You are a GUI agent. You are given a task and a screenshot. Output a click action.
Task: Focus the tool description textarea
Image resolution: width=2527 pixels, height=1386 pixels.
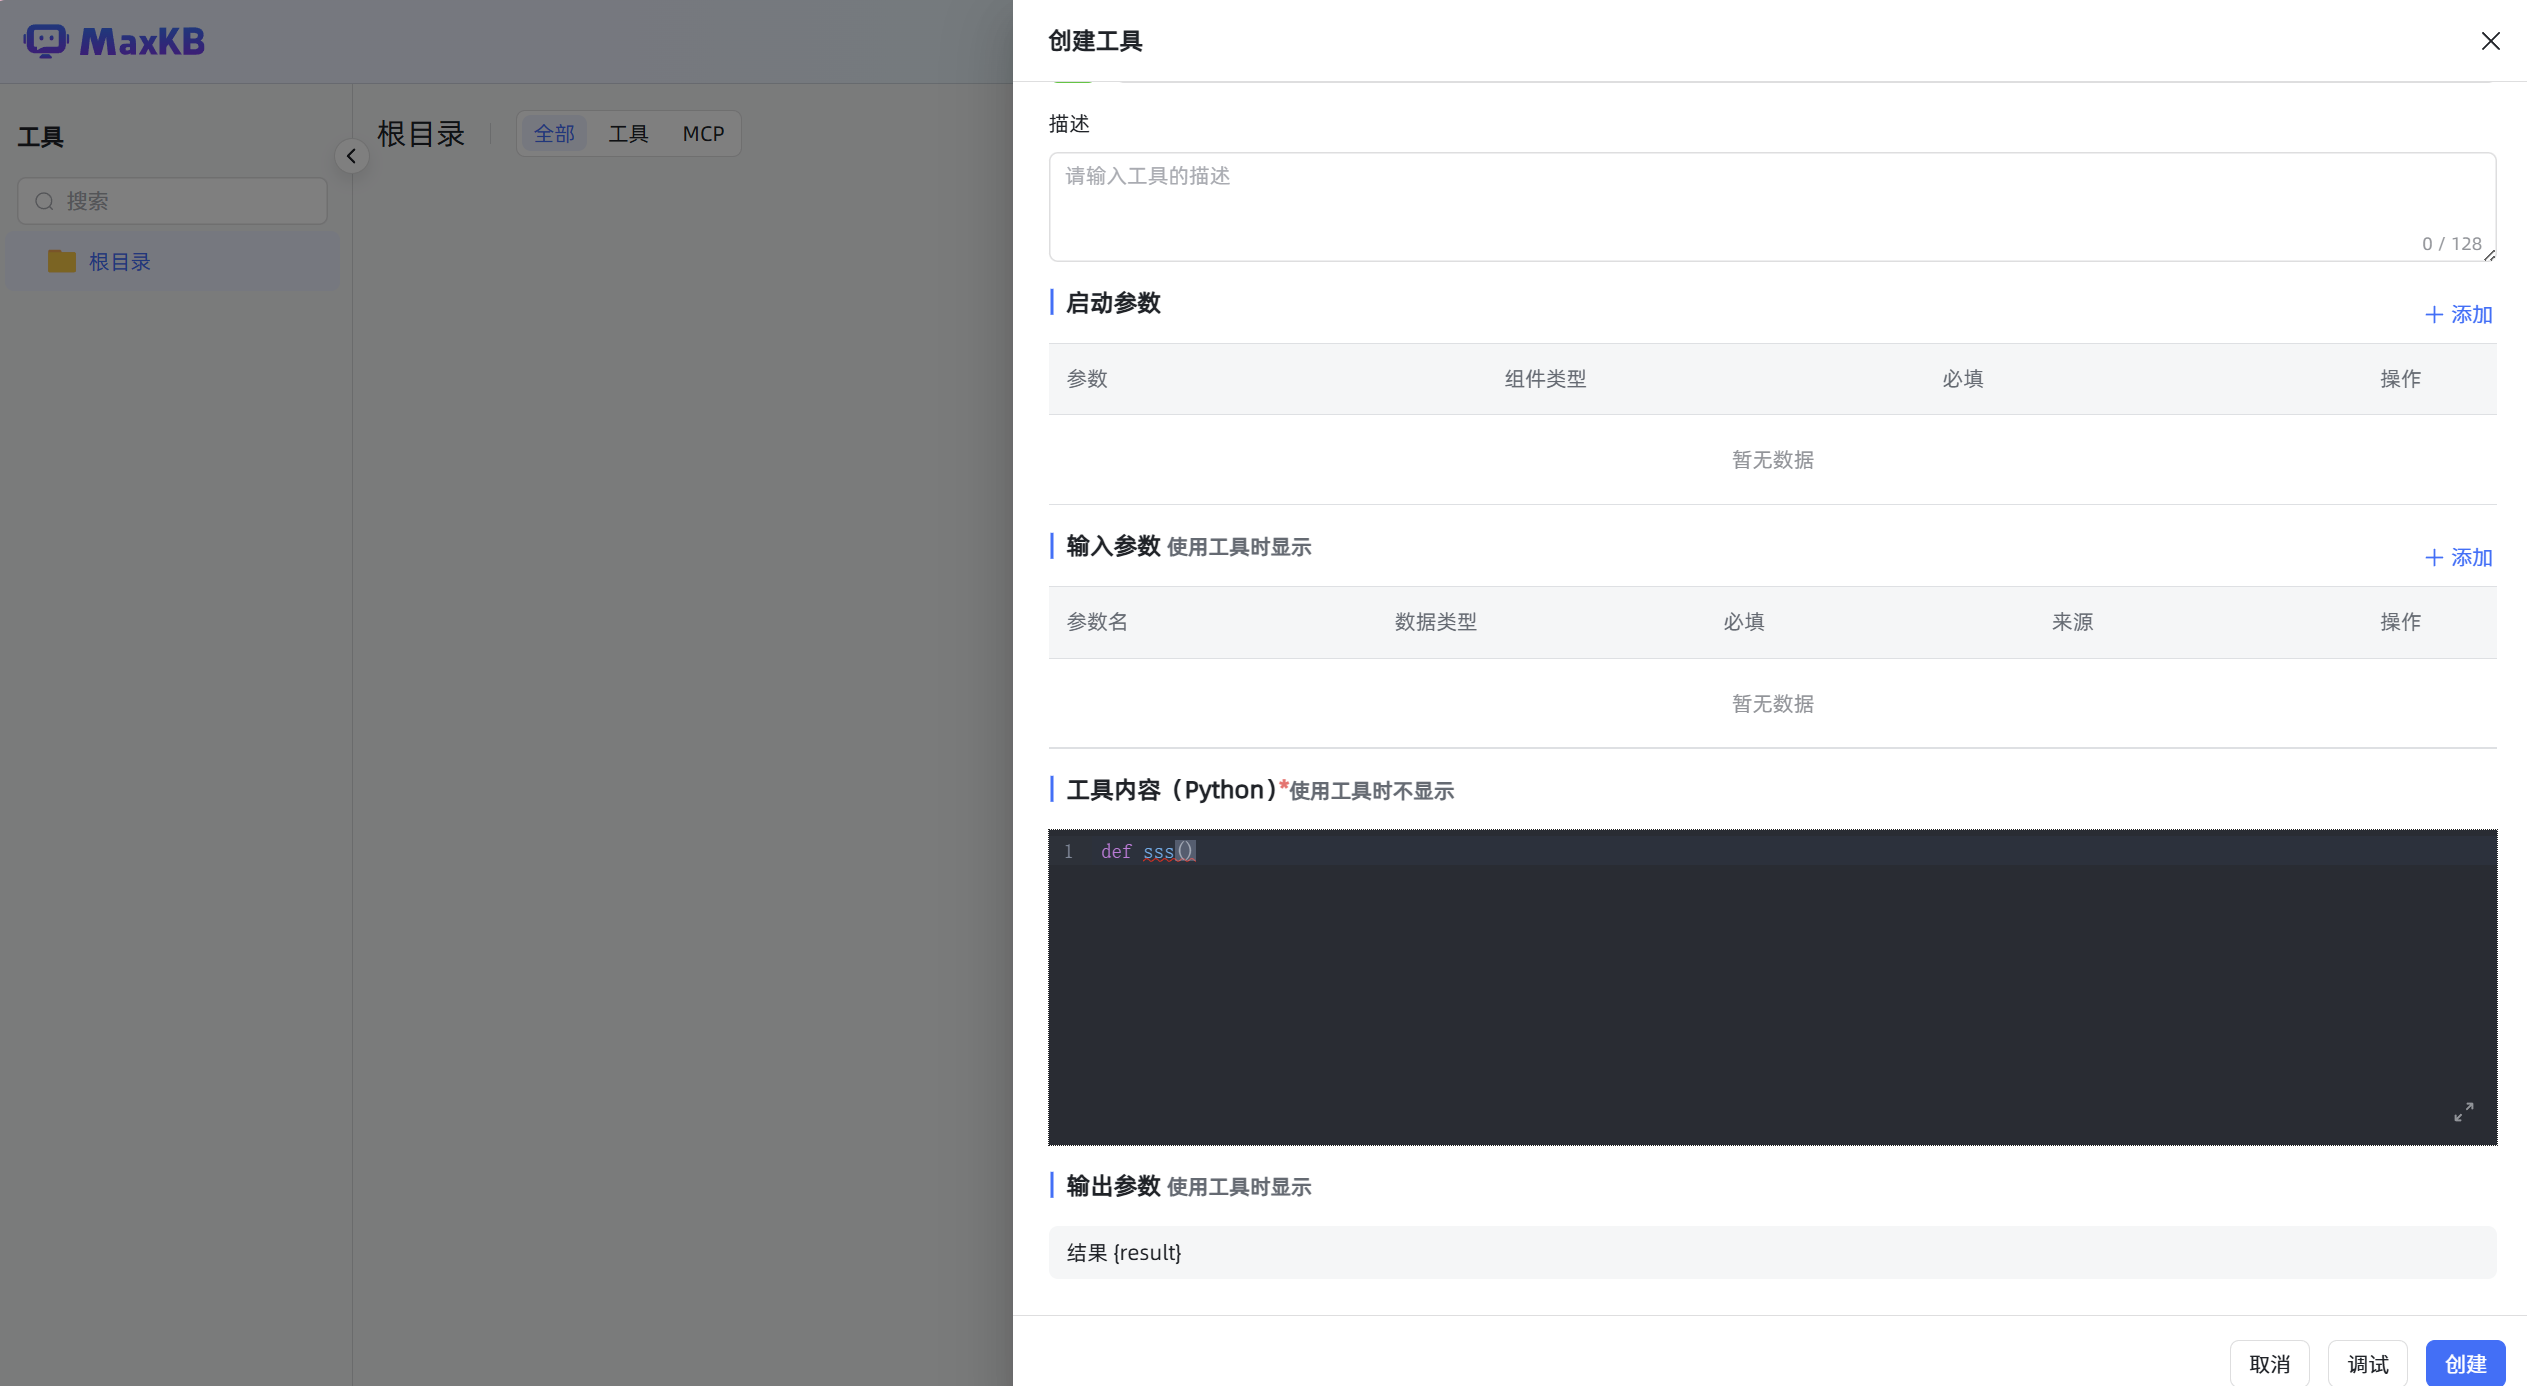[1771, 206]
